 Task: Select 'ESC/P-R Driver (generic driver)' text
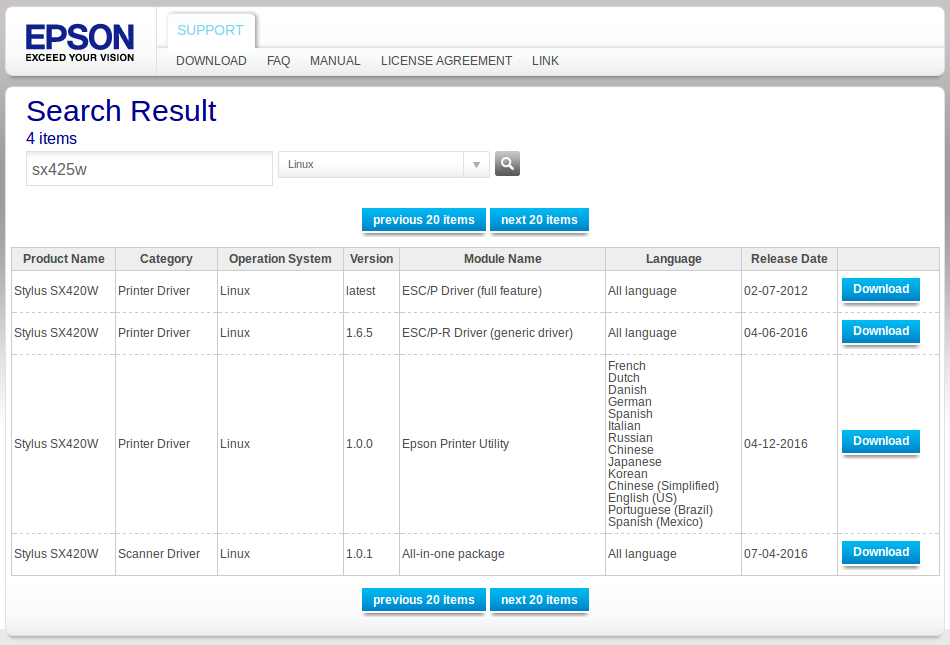pos(487,332)
